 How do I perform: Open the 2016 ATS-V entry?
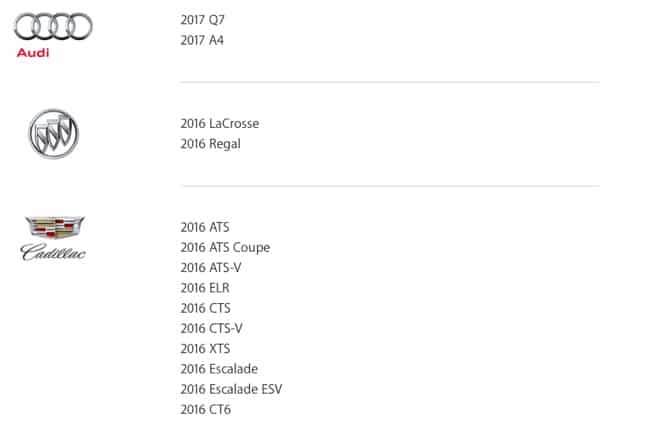pos(211,268)
